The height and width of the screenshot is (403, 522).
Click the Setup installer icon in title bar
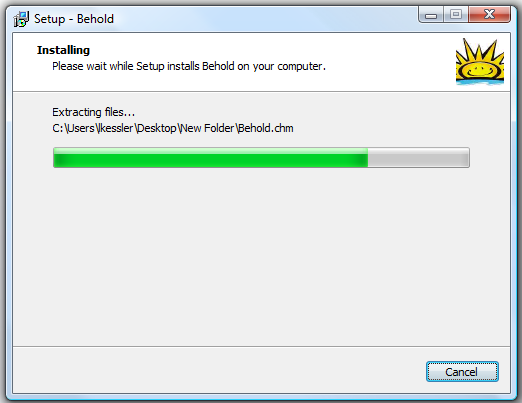point(21,19)
